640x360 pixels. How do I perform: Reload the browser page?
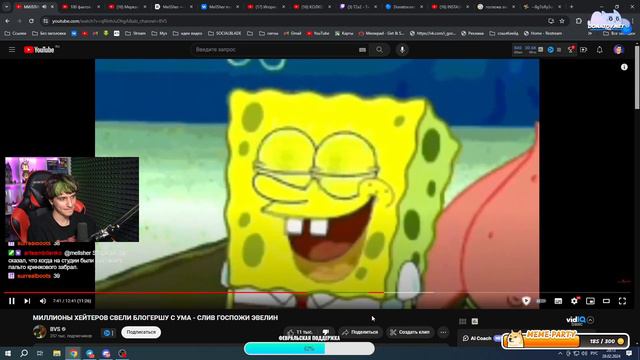coord(31,21)
